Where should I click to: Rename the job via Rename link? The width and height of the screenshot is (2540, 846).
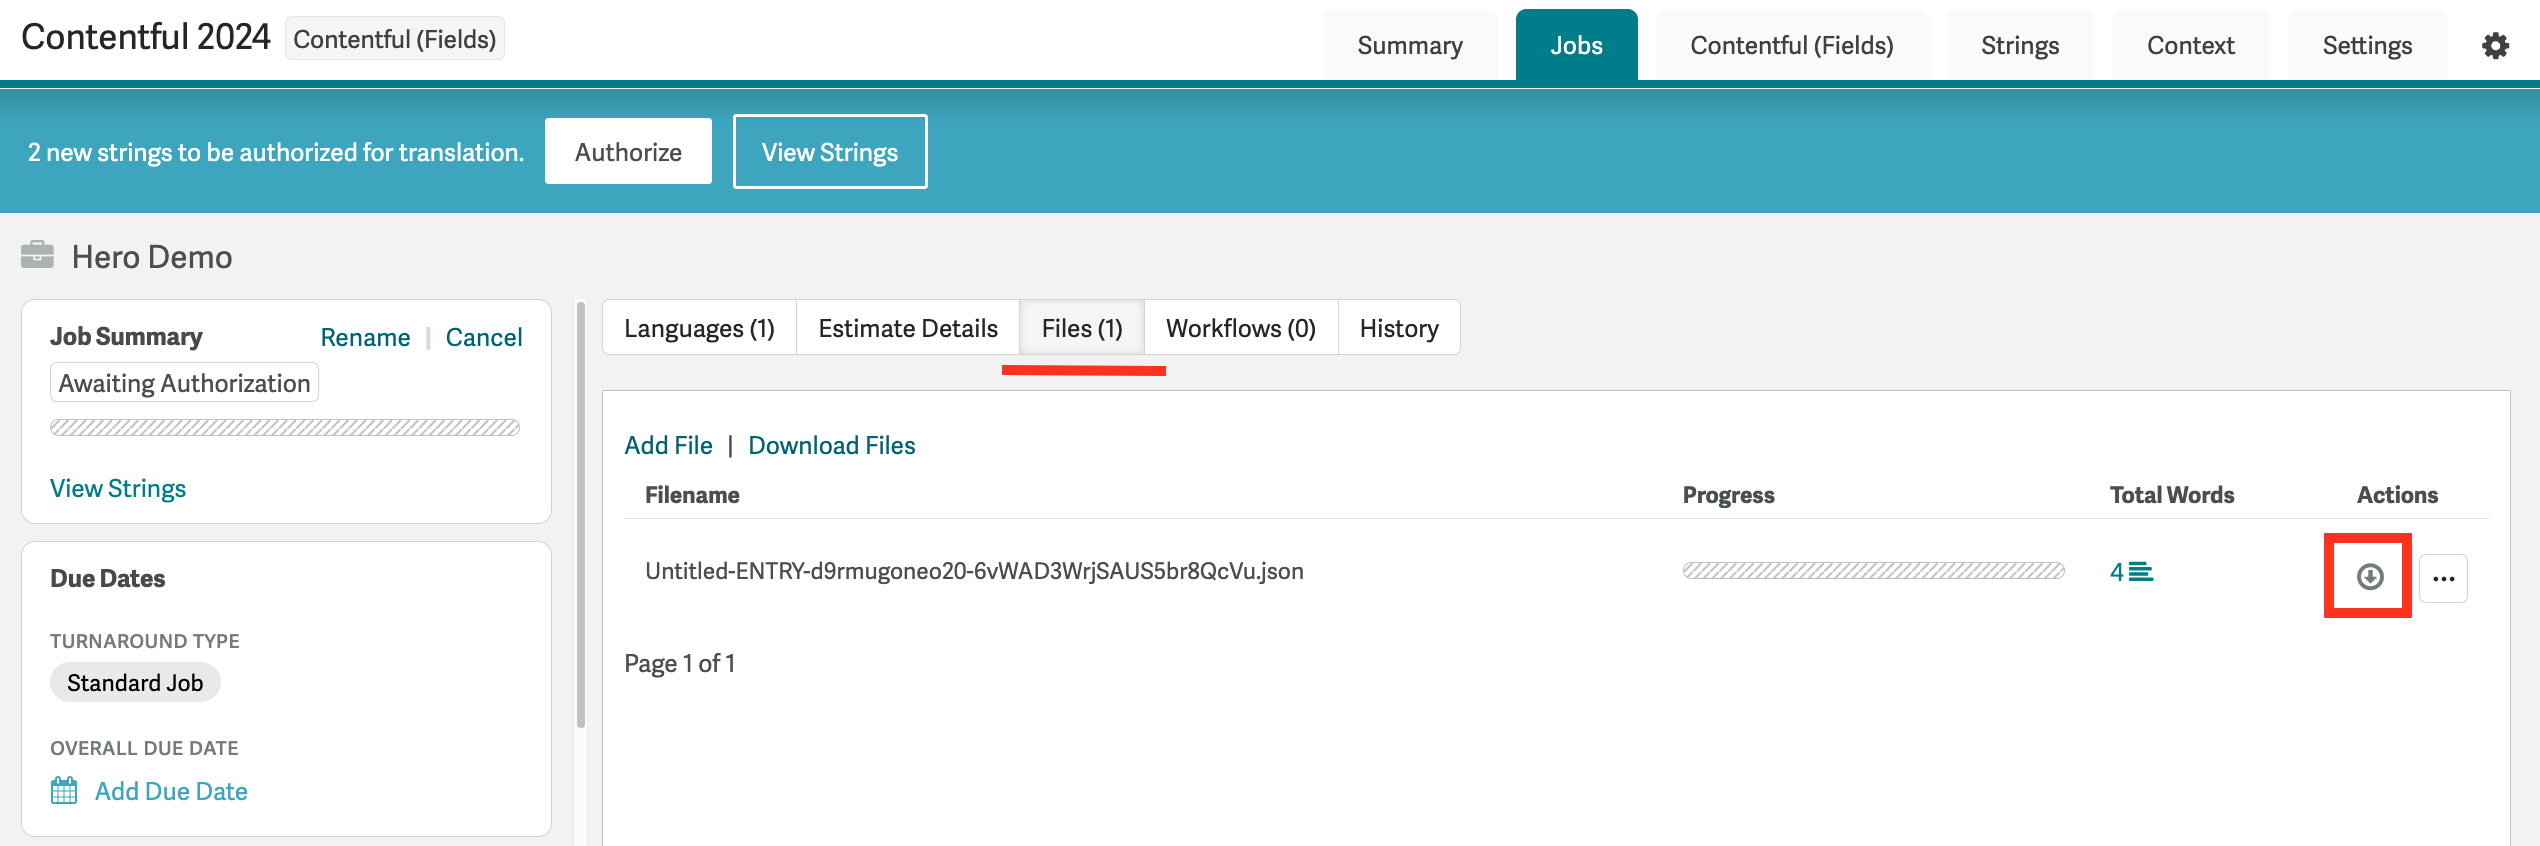(365, 338)
